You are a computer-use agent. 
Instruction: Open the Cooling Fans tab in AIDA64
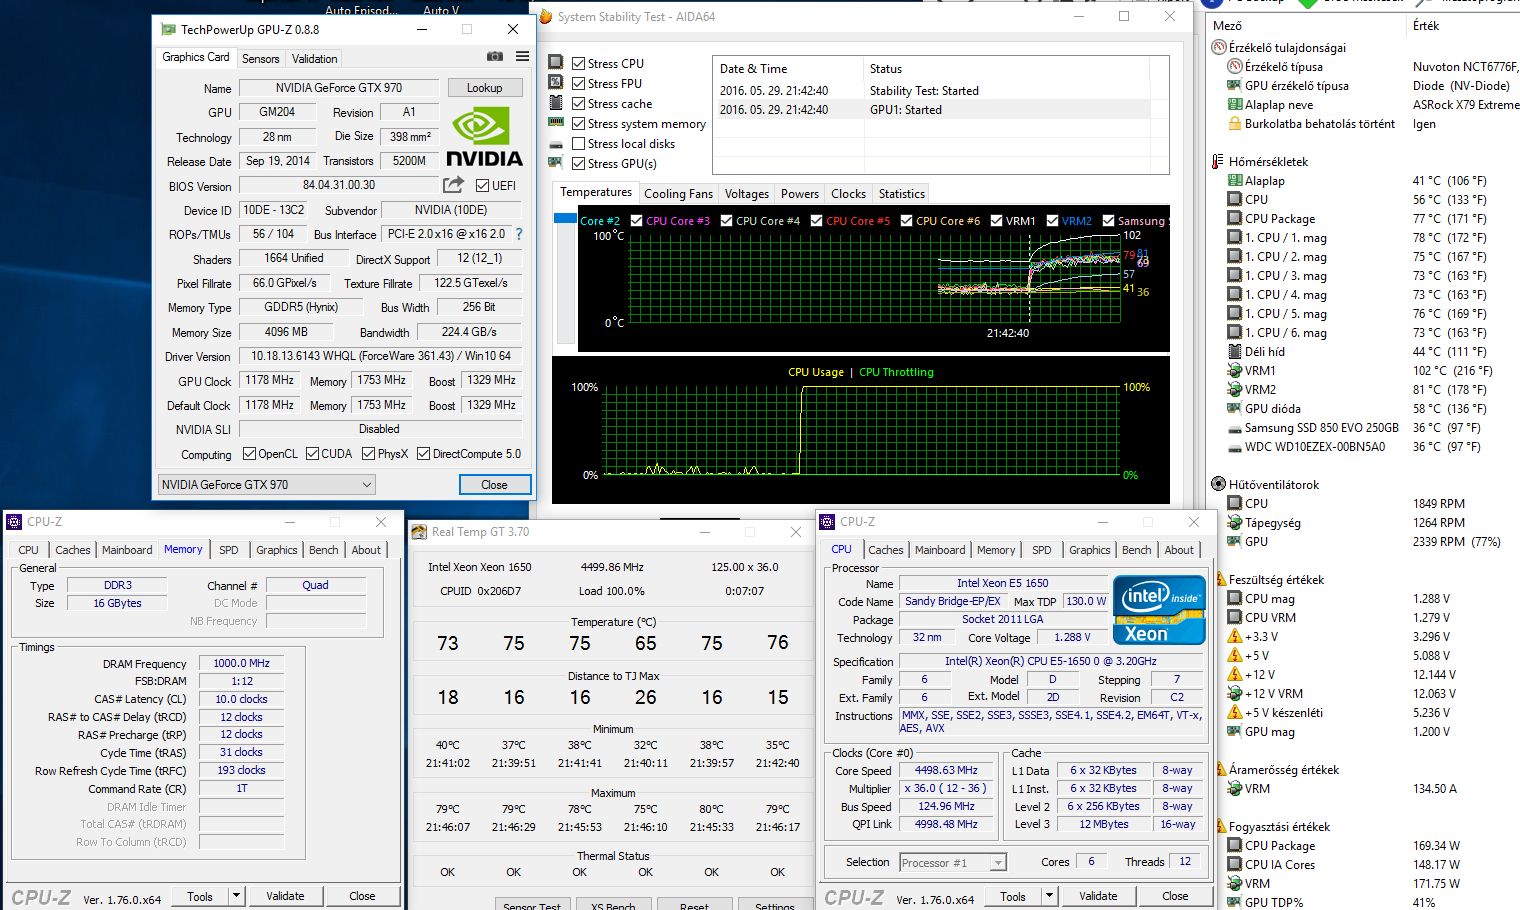[678, 194]
